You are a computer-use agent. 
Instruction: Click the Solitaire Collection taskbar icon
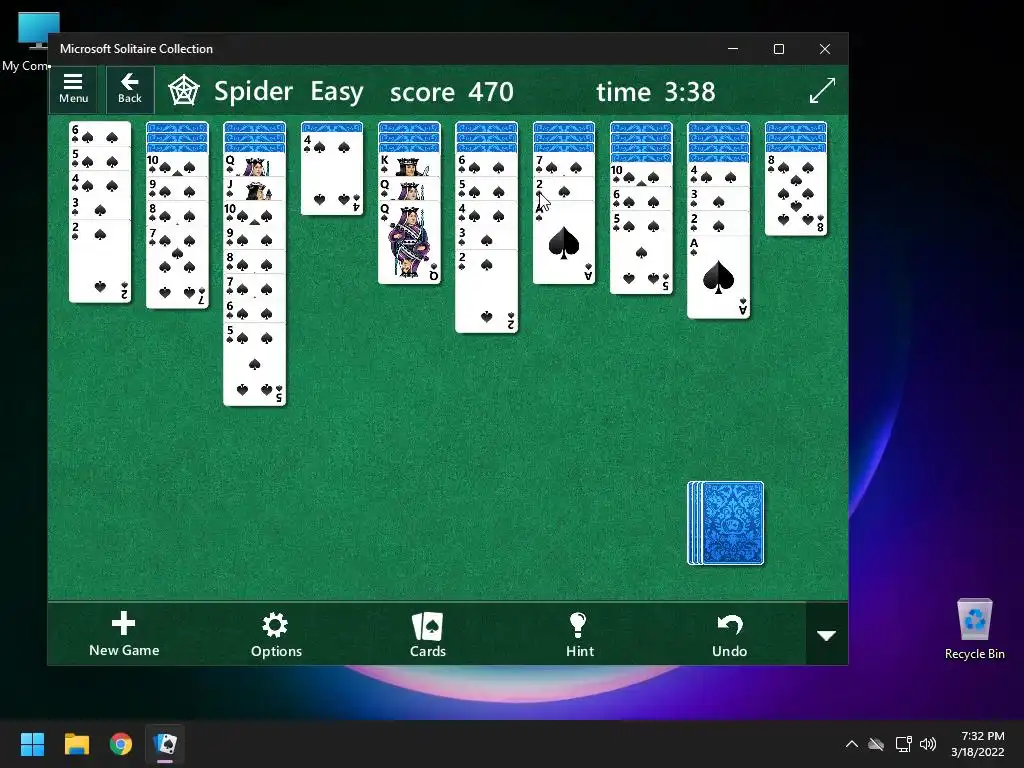click(165, 744)
